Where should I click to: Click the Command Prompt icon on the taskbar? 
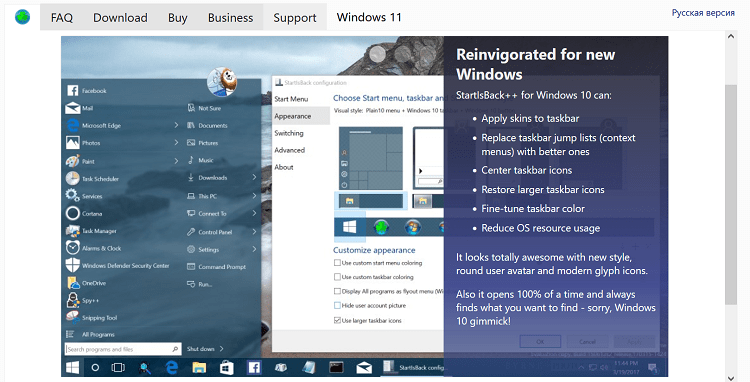click(336, 367)
